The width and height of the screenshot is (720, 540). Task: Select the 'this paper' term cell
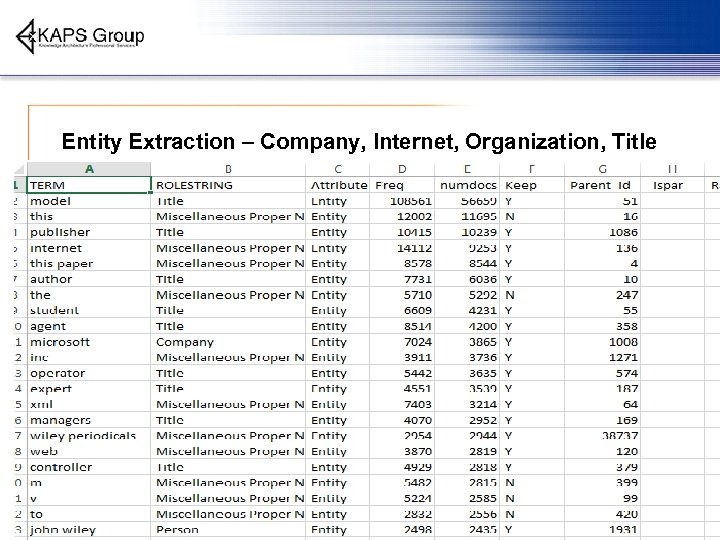point(89,264)
